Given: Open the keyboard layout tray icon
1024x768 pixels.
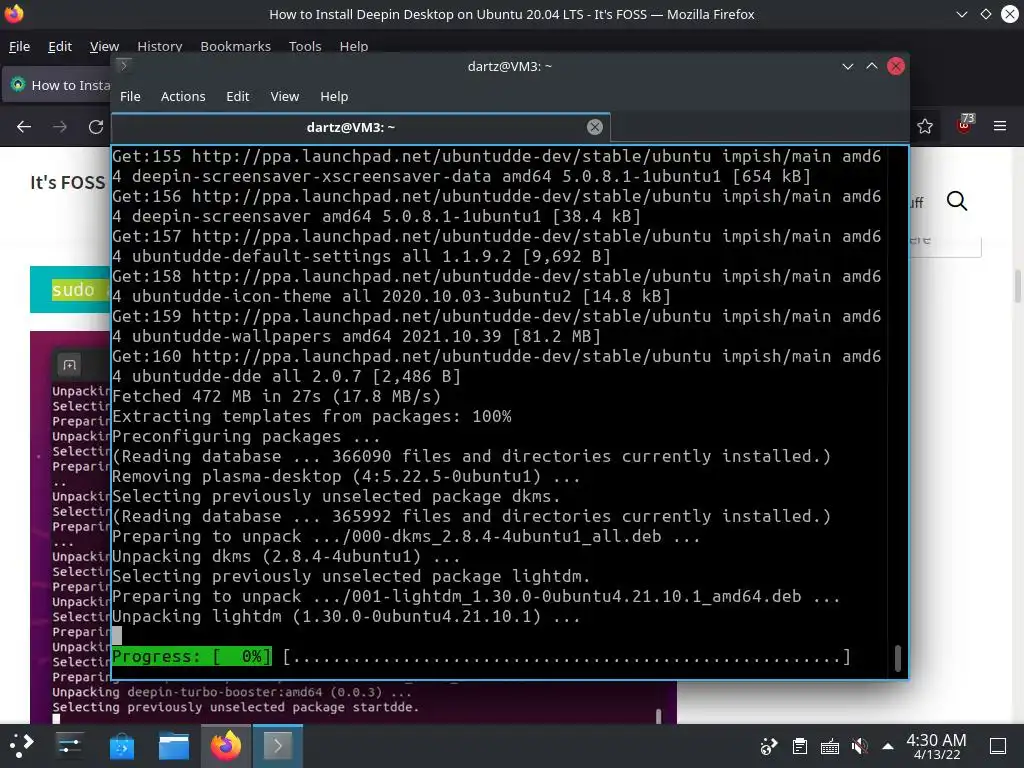Looking at the screenshot, I should point(829,746).
